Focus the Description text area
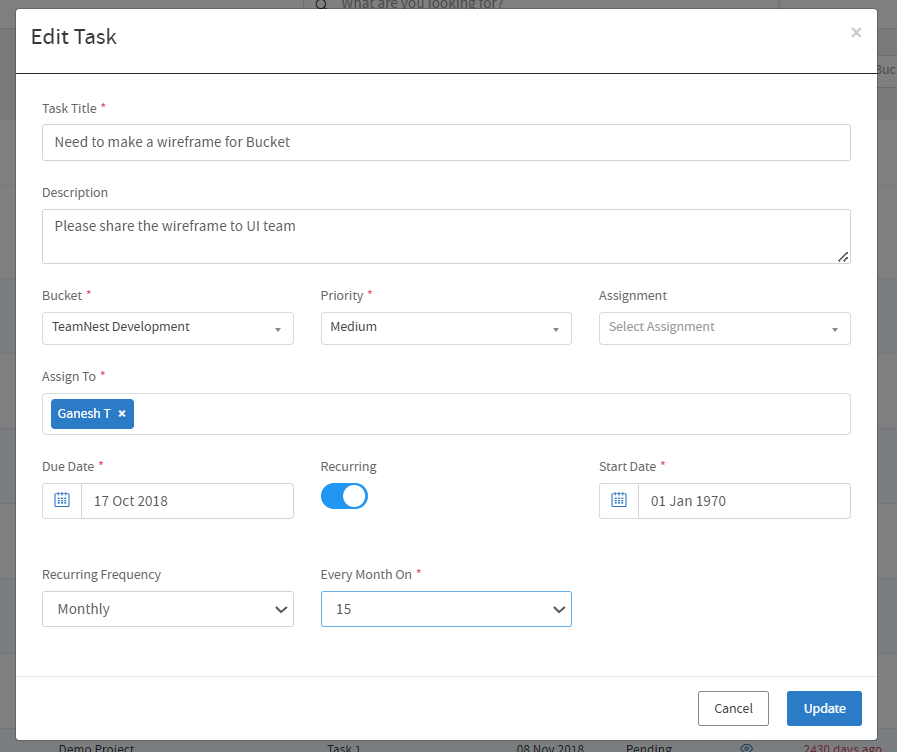The image size is (897, 752). [x=446, y=236]
